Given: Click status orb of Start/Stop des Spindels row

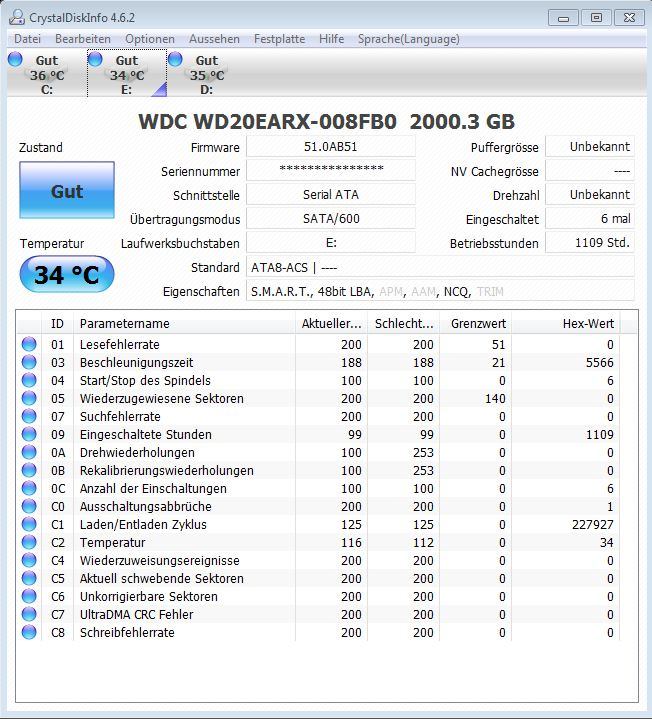Looking at the screenshot, I should coord(29,380).
